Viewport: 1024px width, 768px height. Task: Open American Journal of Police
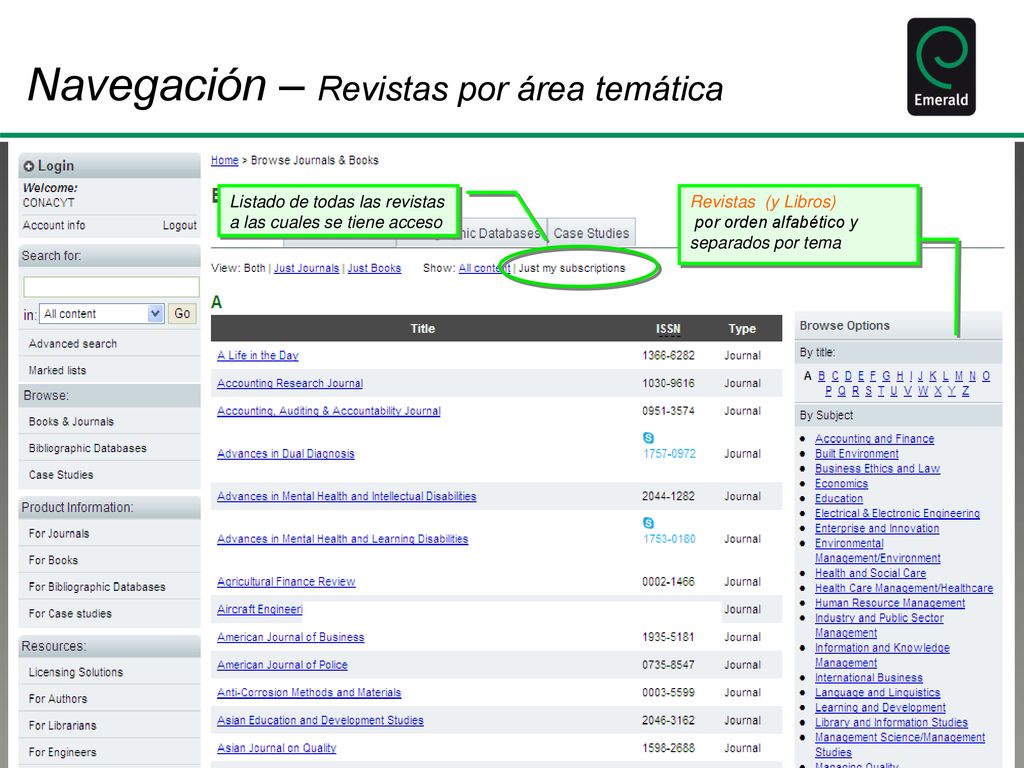tap(282, 665)
